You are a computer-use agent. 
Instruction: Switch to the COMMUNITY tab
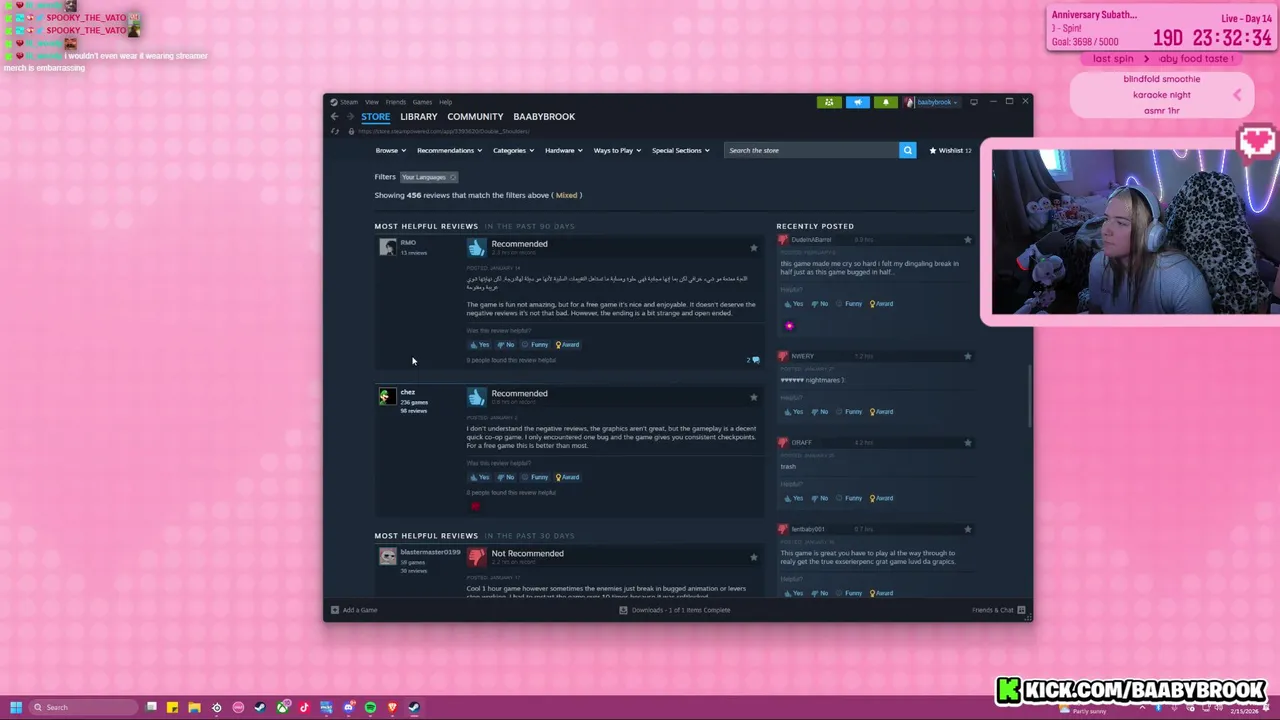[x=475, y=117]
